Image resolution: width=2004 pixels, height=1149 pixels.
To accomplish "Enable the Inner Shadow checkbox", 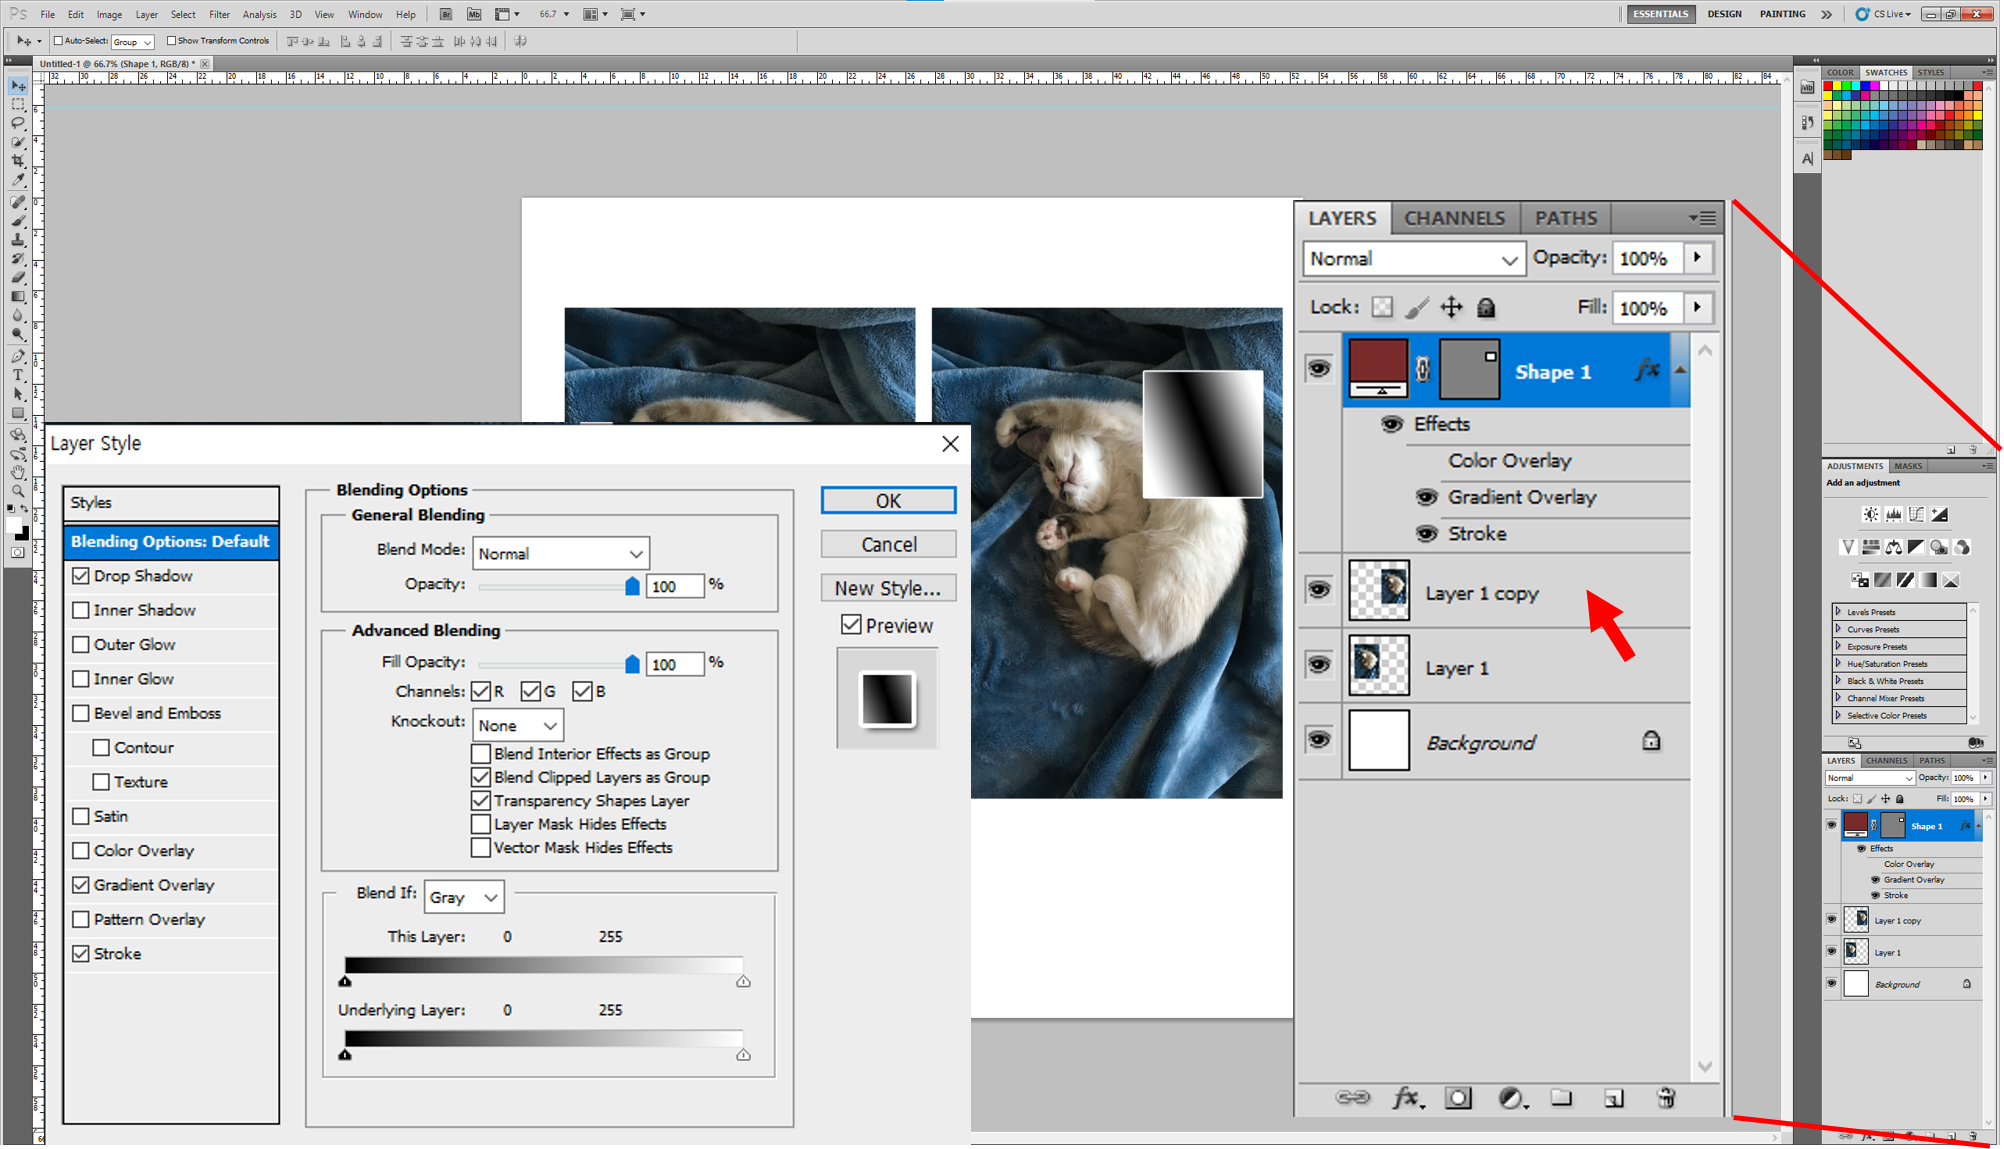I will pos(82,610).
